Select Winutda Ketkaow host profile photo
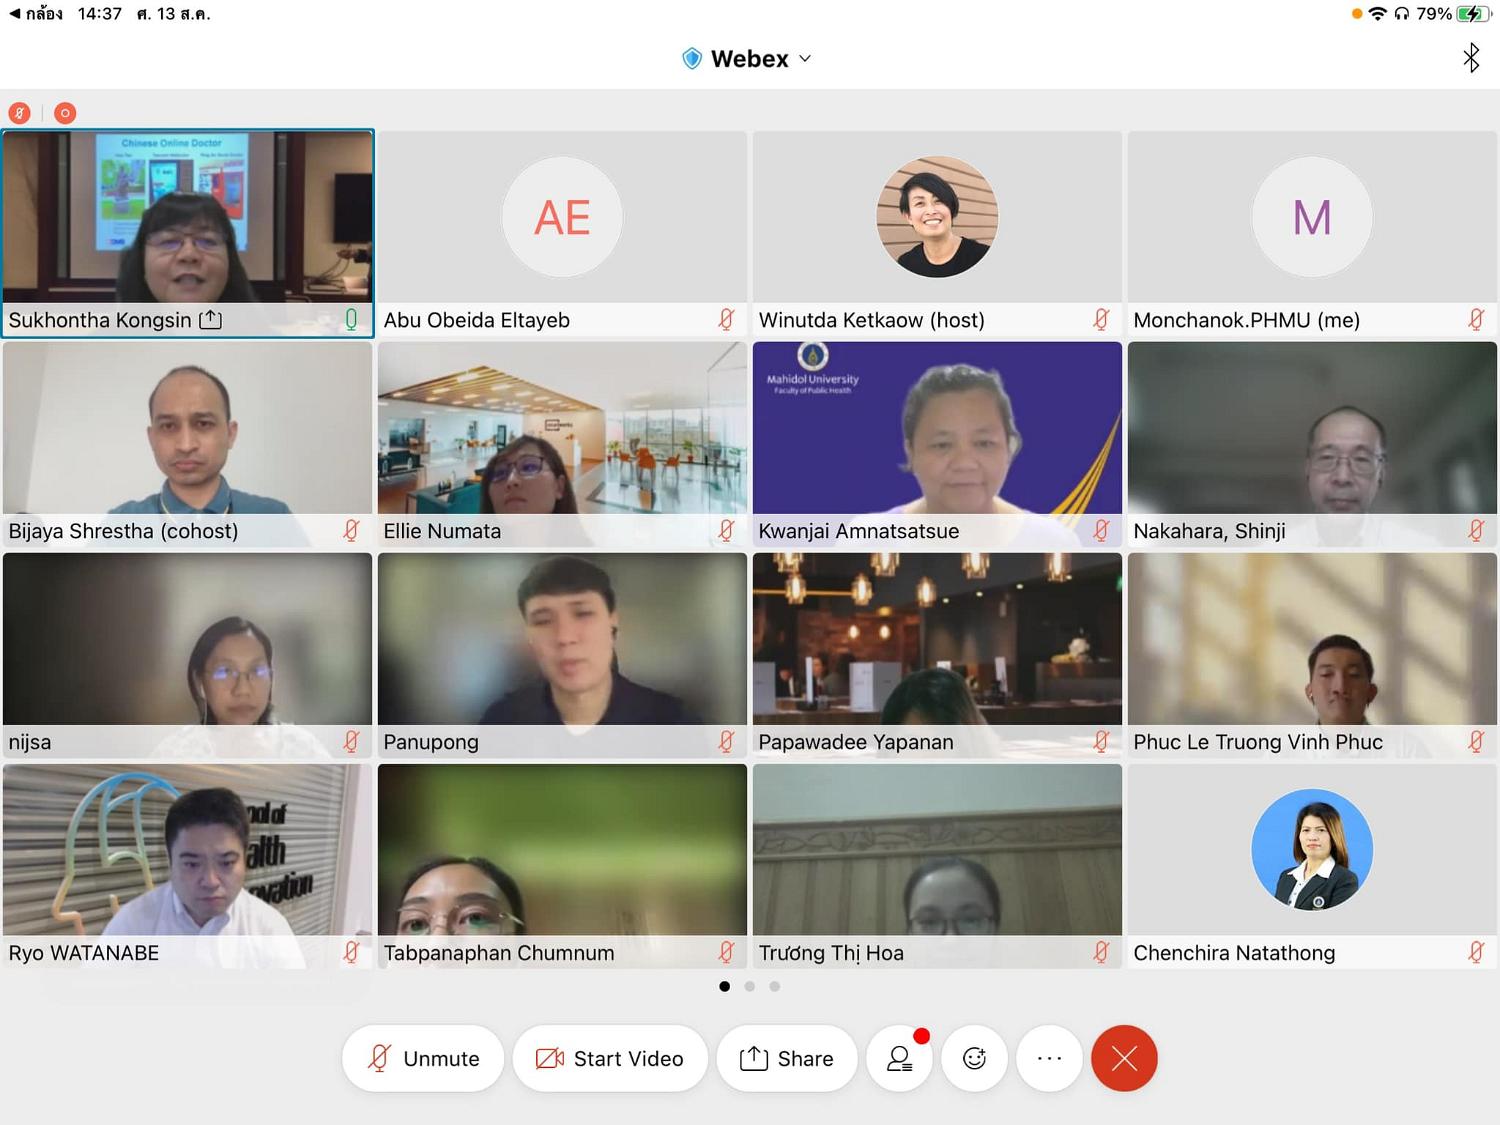 point(937,217)
